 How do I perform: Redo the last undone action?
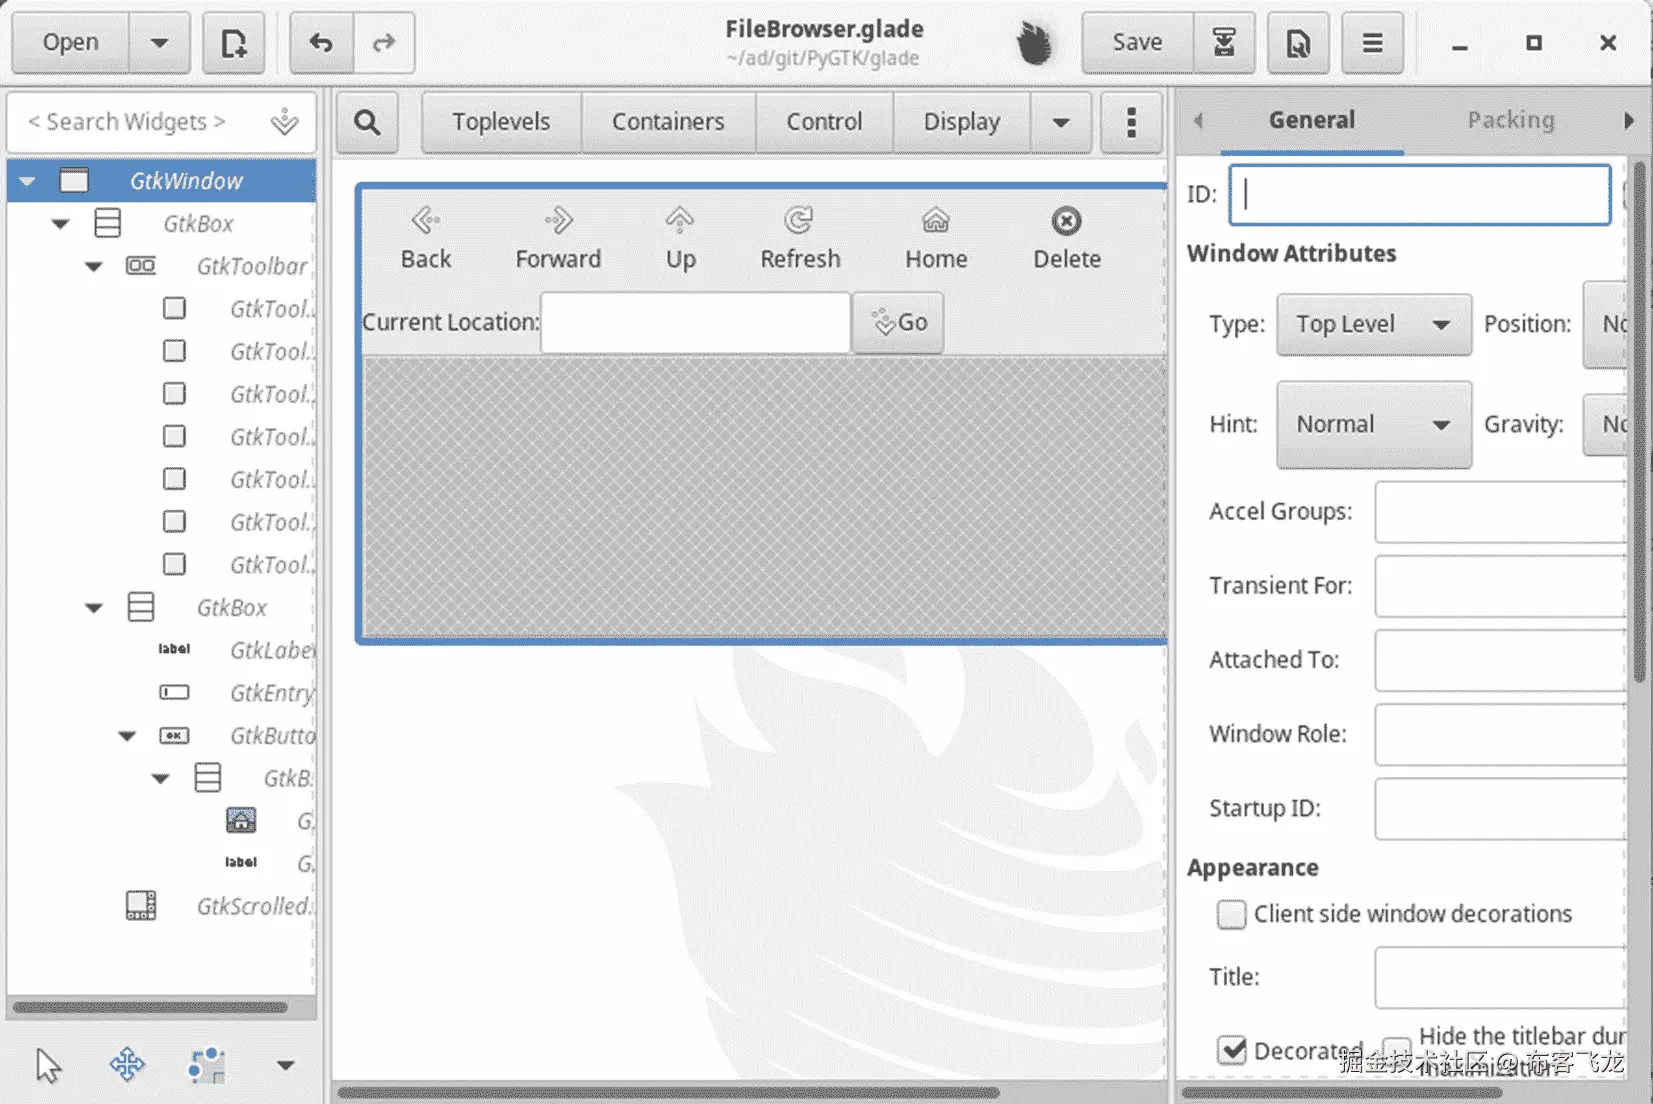384,43
